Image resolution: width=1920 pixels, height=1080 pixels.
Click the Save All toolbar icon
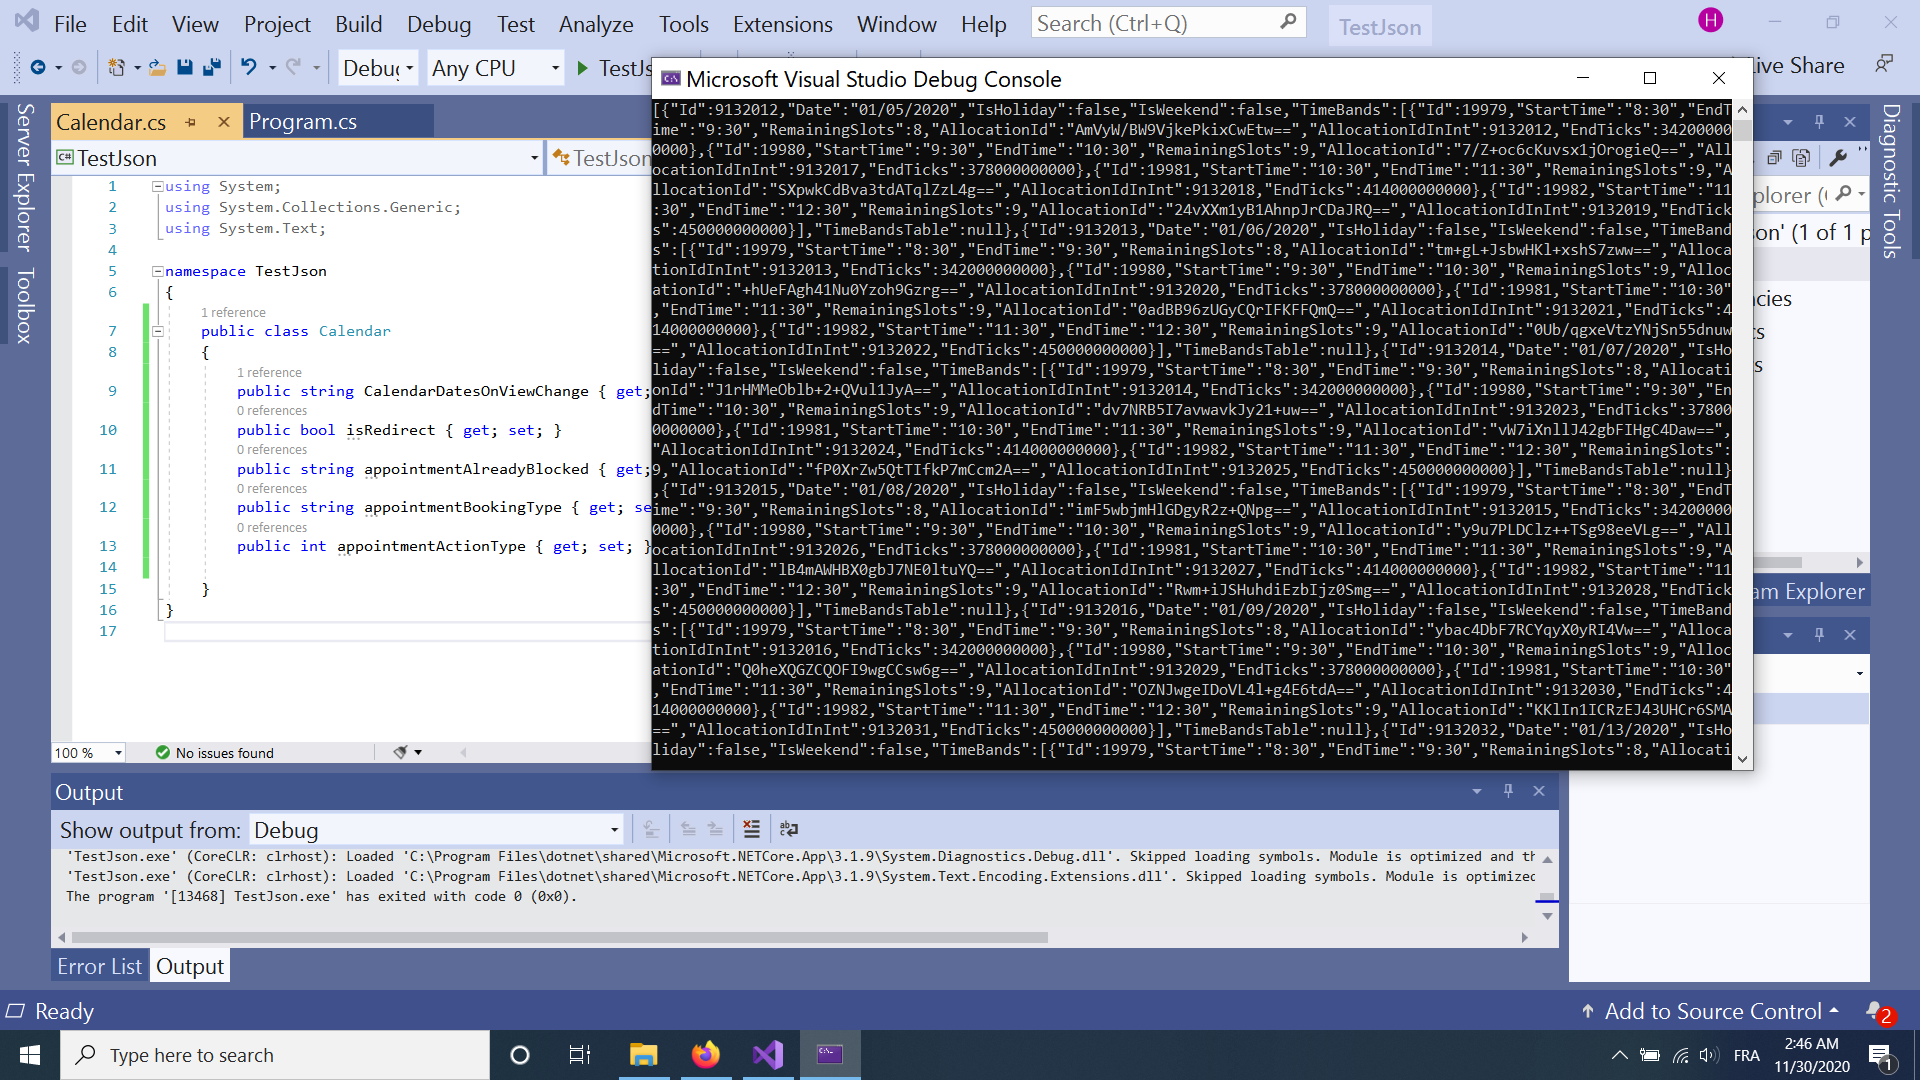click(x=212, y=67)
